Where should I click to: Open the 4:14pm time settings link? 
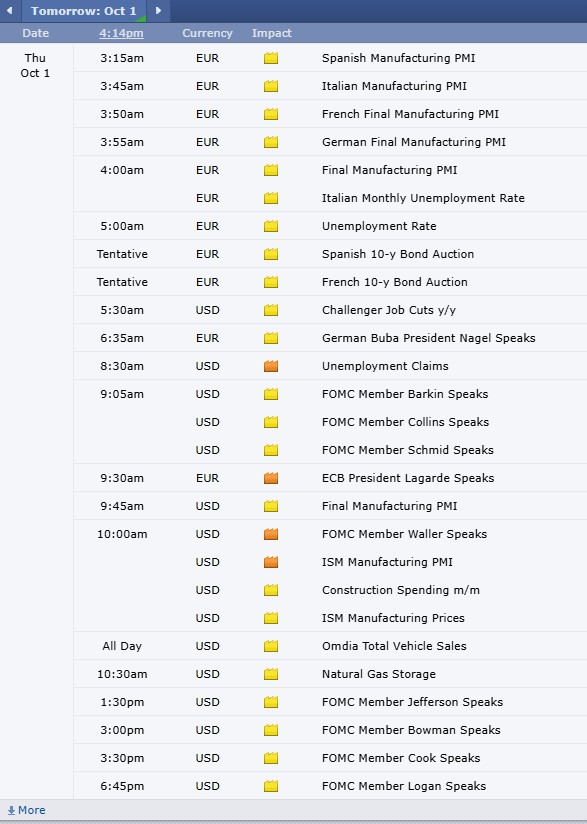coord(121,33)
